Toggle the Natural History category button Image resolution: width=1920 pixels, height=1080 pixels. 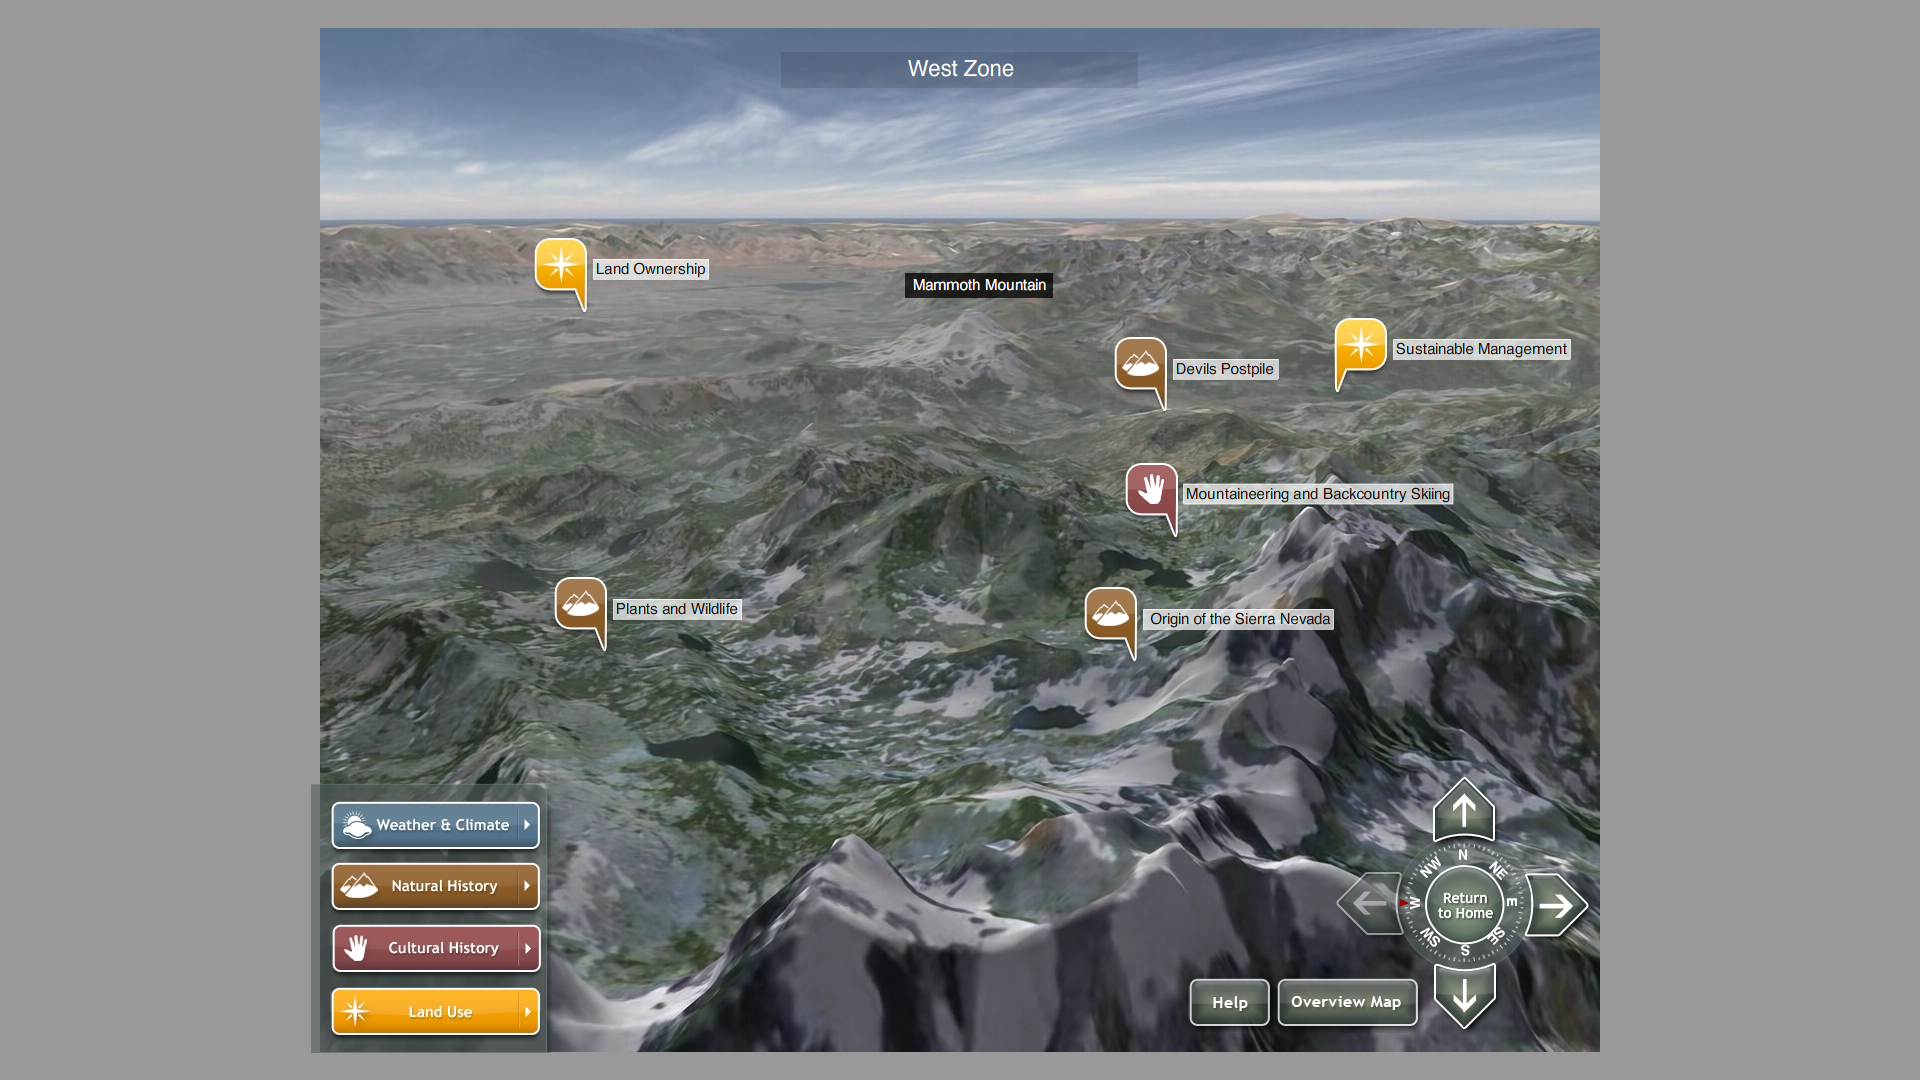pos(425,886)
